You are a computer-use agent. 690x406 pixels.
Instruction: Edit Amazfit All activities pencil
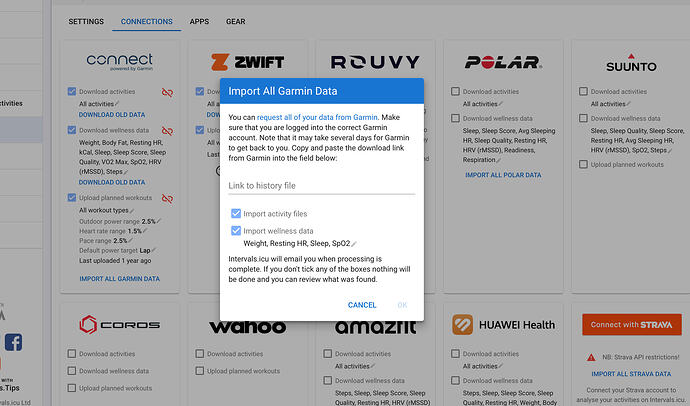pos(373,366)
